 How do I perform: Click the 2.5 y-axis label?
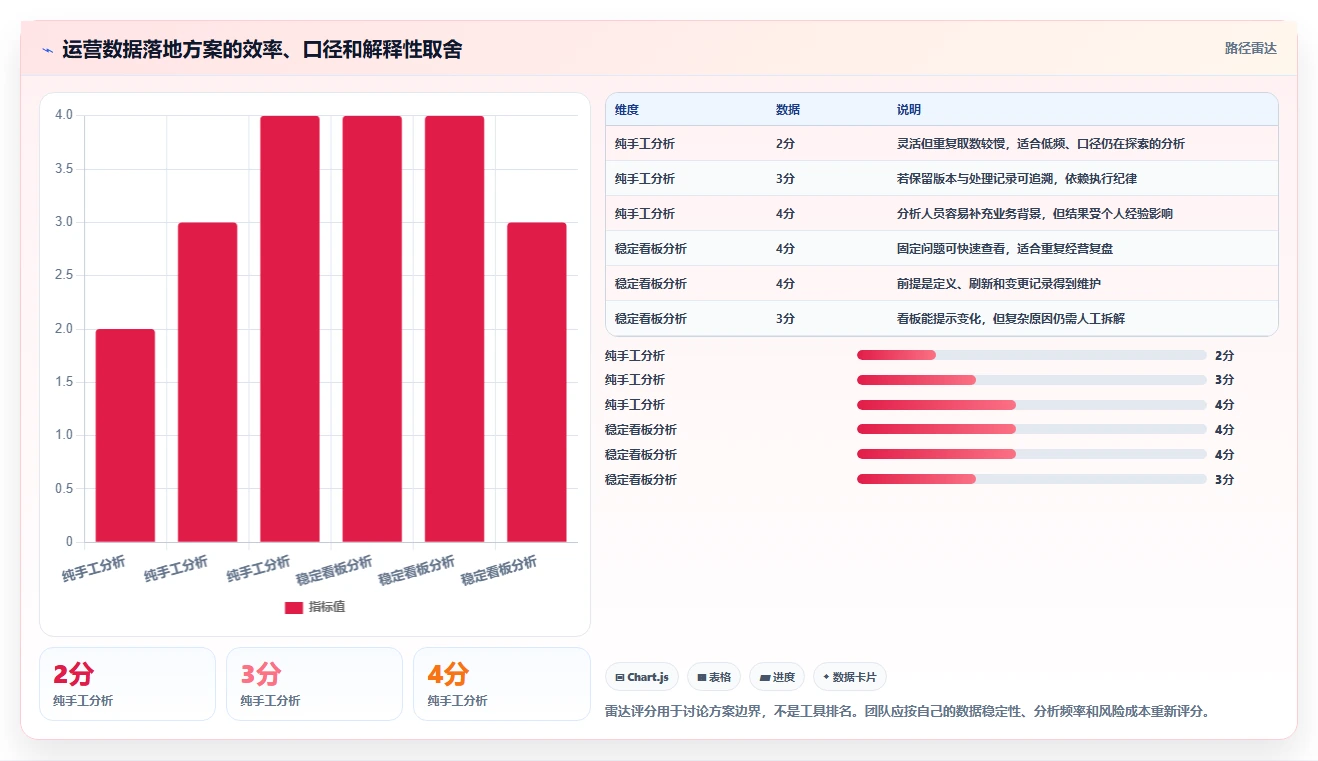64,275
